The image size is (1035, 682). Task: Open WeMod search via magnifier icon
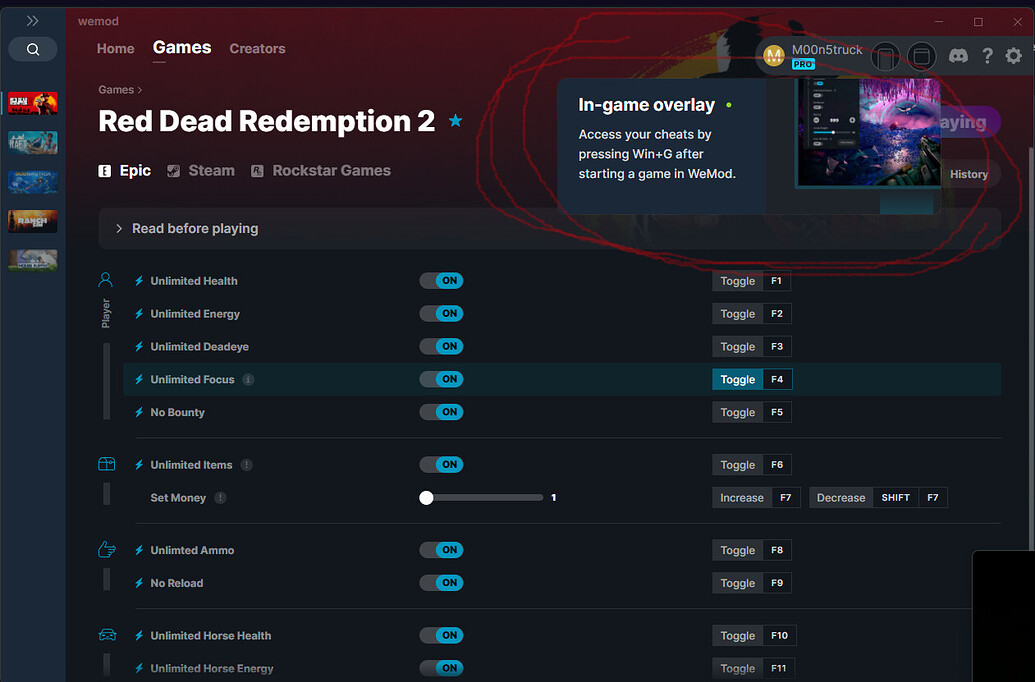[32, 48]
